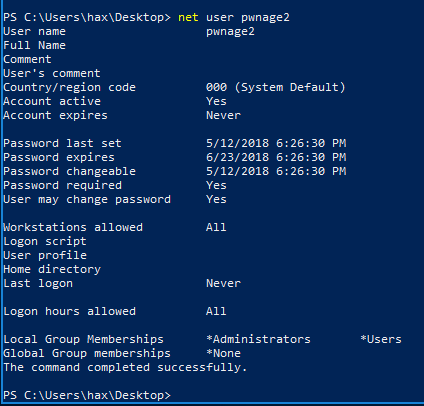
Task: Click 'All' beside Logon hours allowed
Action: (x=216, y=311)
